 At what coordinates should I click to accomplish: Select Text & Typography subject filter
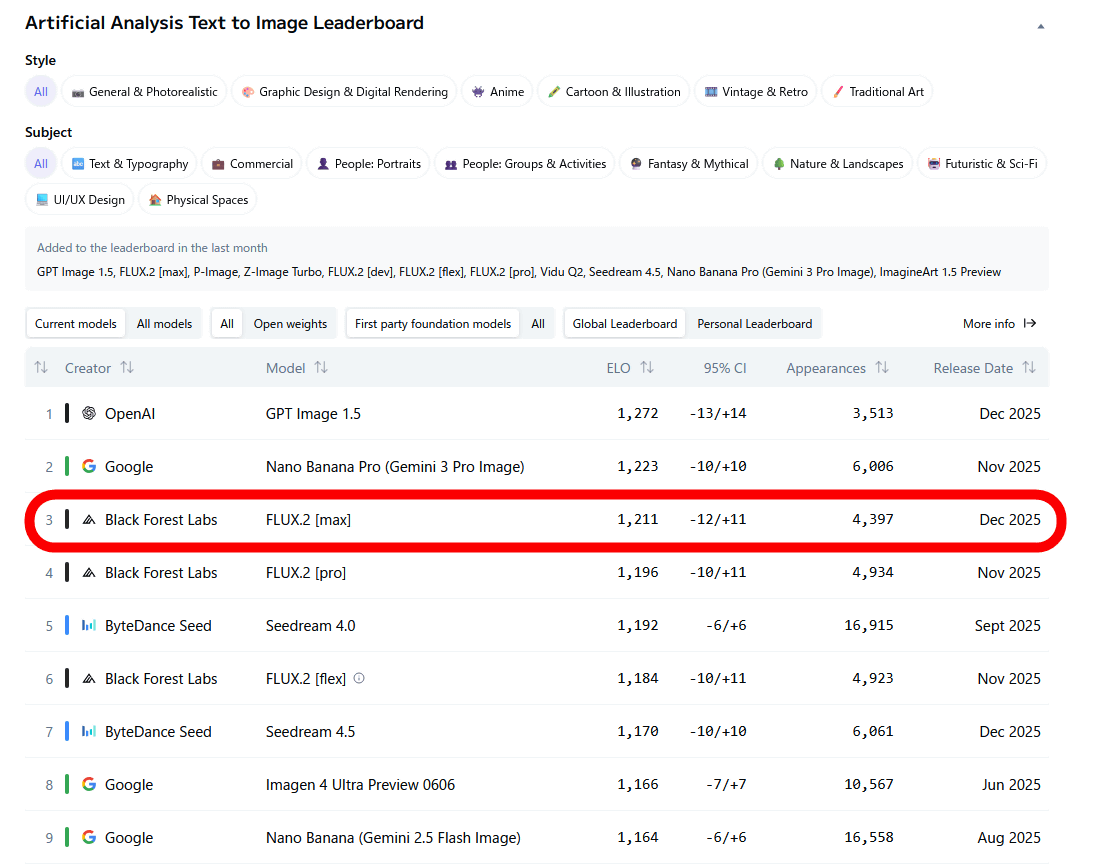point(130,164)
